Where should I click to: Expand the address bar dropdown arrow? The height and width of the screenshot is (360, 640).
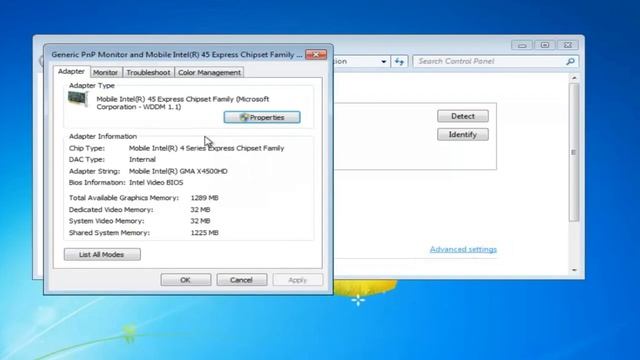[x=384, y=62]
